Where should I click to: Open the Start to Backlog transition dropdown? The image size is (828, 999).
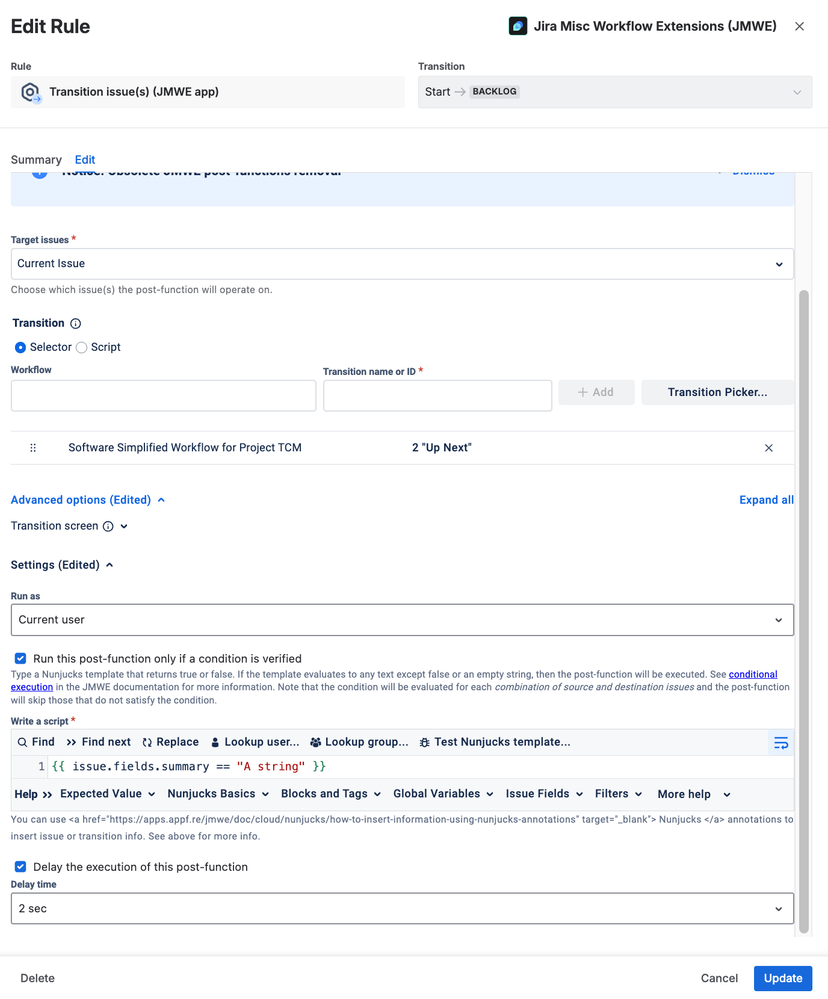615,92
